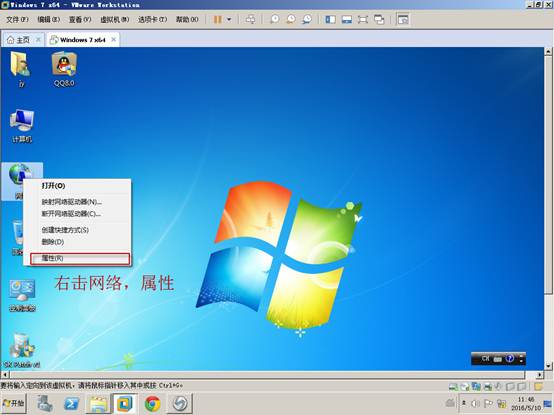Click the send Ctrl+Alt+Del toolbar icon
This screenshot has height=415, width=554.
[251, 19]
